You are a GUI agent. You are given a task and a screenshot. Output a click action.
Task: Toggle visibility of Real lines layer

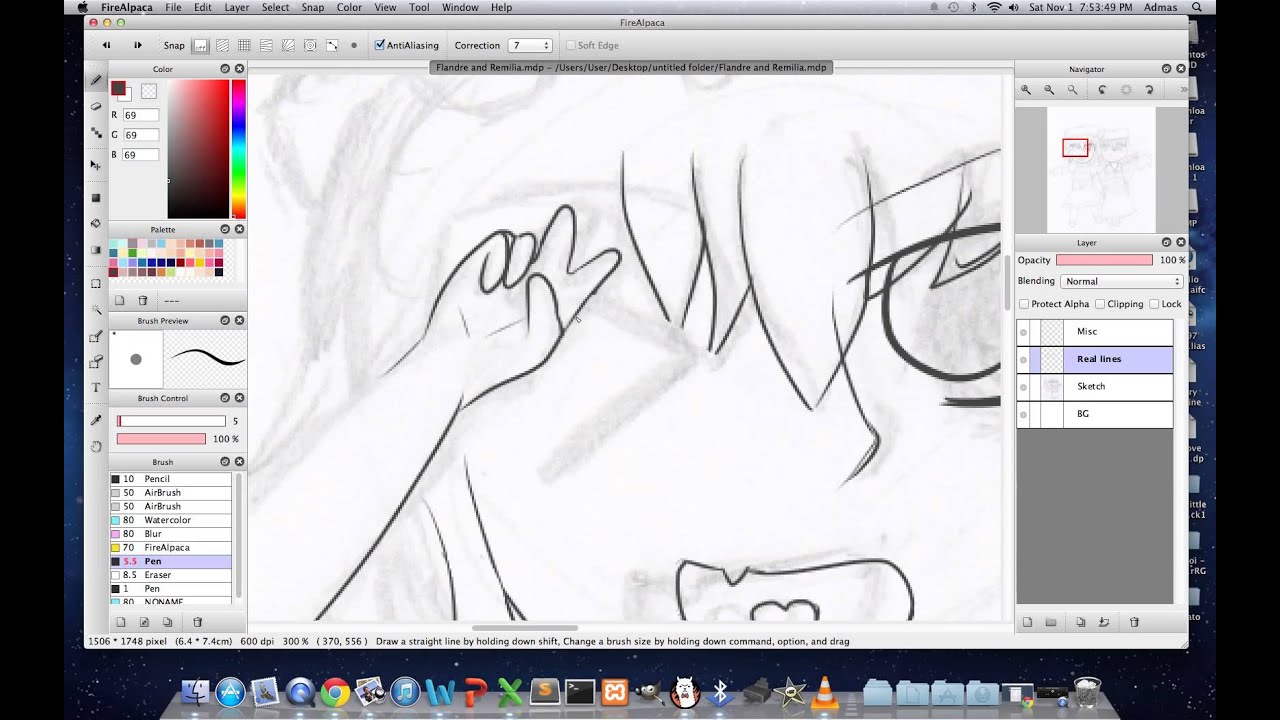1023,359
